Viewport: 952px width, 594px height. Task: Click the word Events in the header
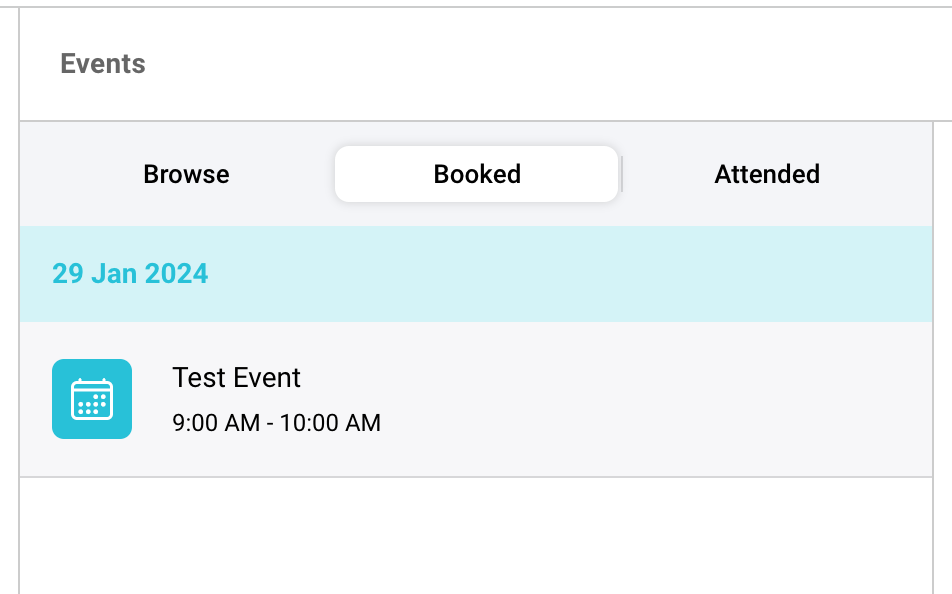point(103,64)
